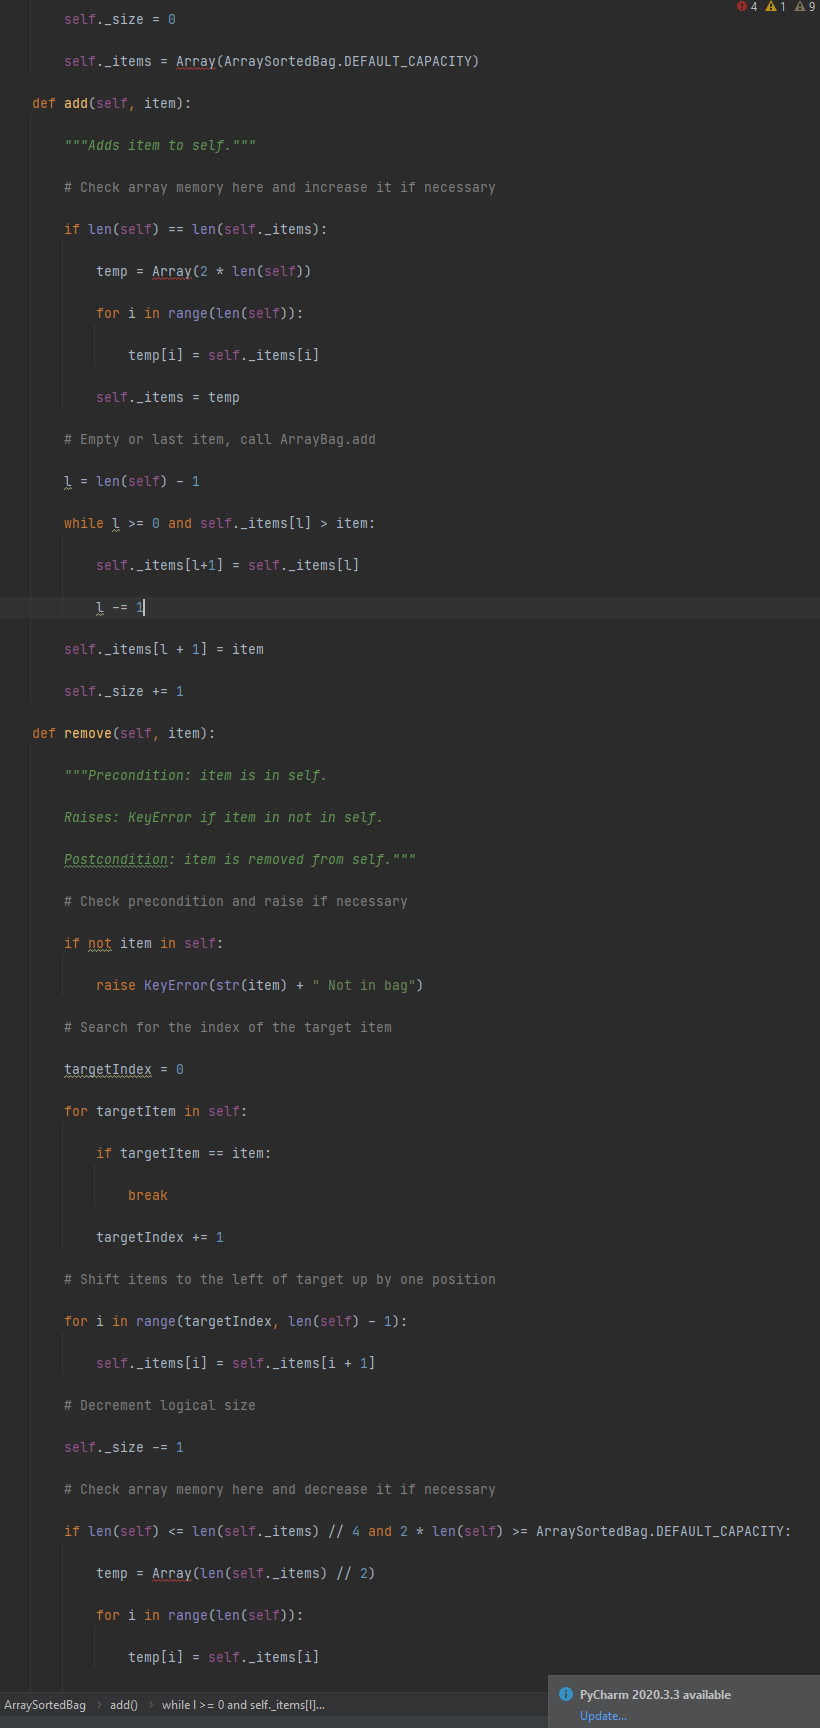Click the 'temp = Array(len(self._items) // 2)' line
The height and width of the screenshot is (1728, 820).
pos(236,1573)
